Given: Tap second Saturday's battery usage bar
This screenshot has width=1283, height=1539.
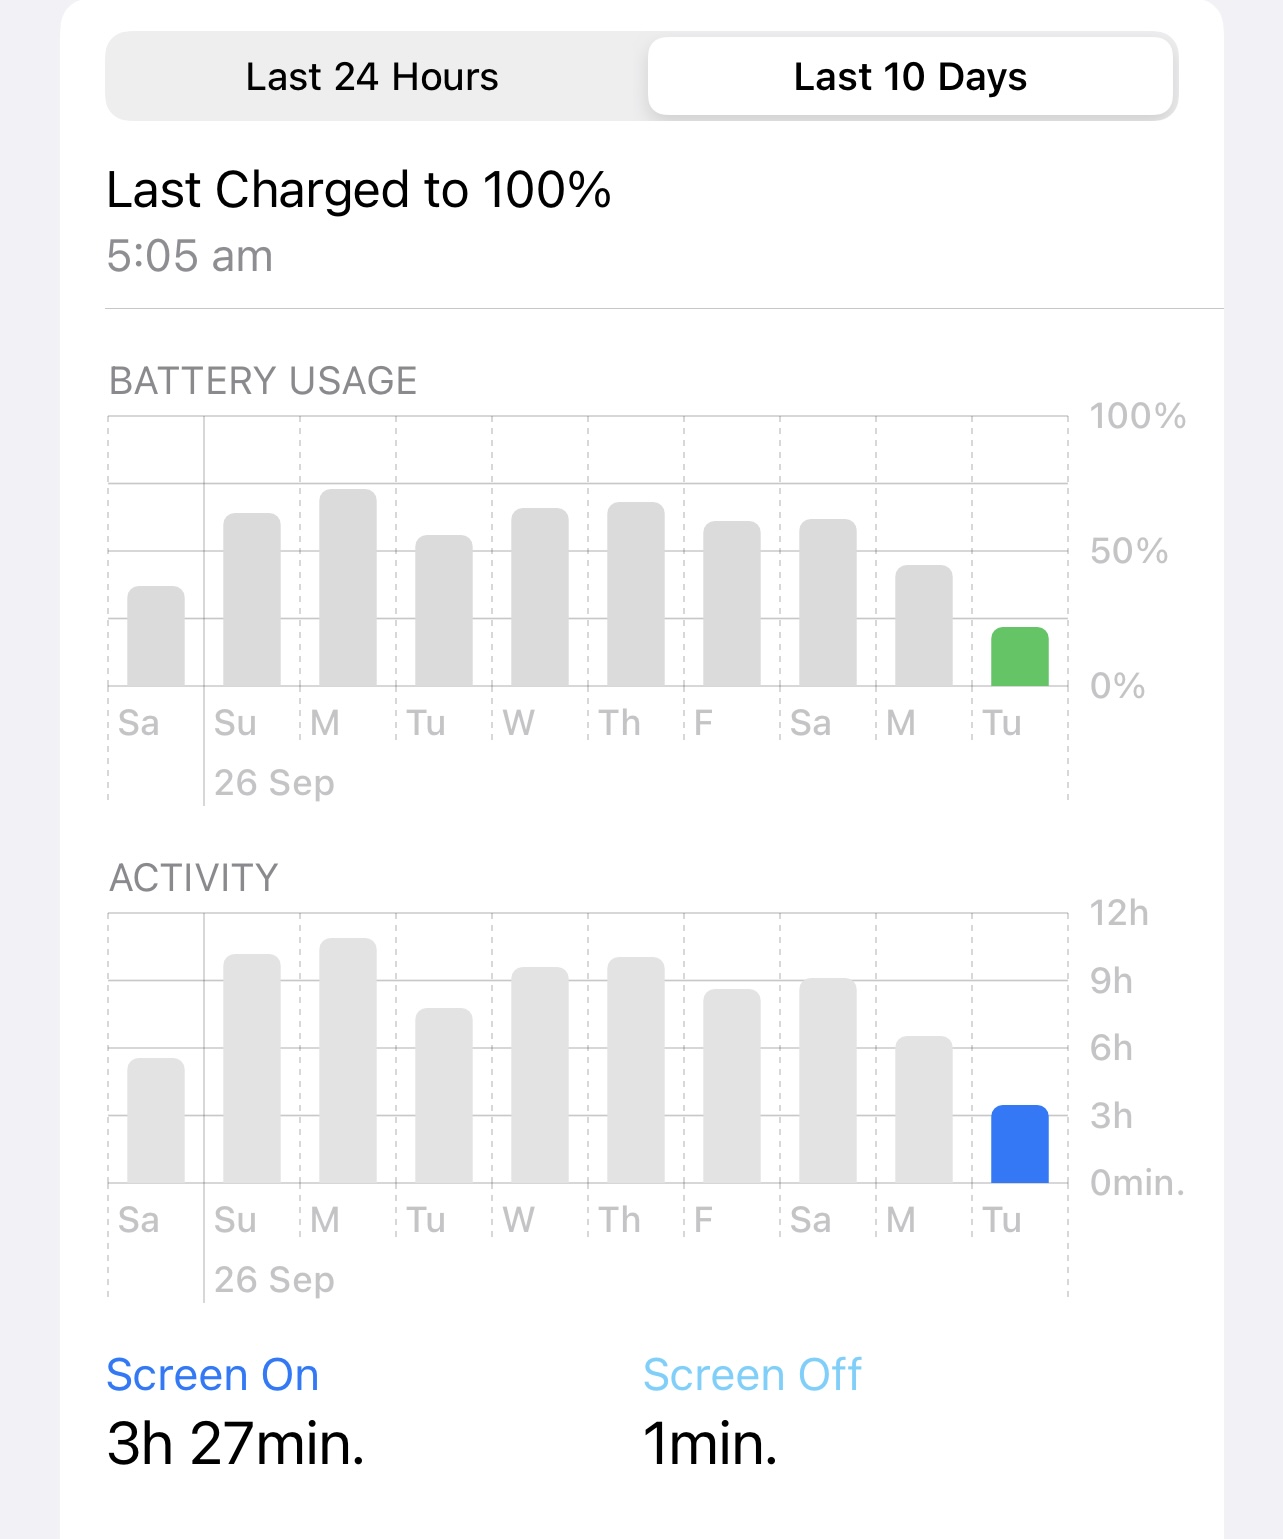Looking at the screenshot, I should (x=828, y=602).
